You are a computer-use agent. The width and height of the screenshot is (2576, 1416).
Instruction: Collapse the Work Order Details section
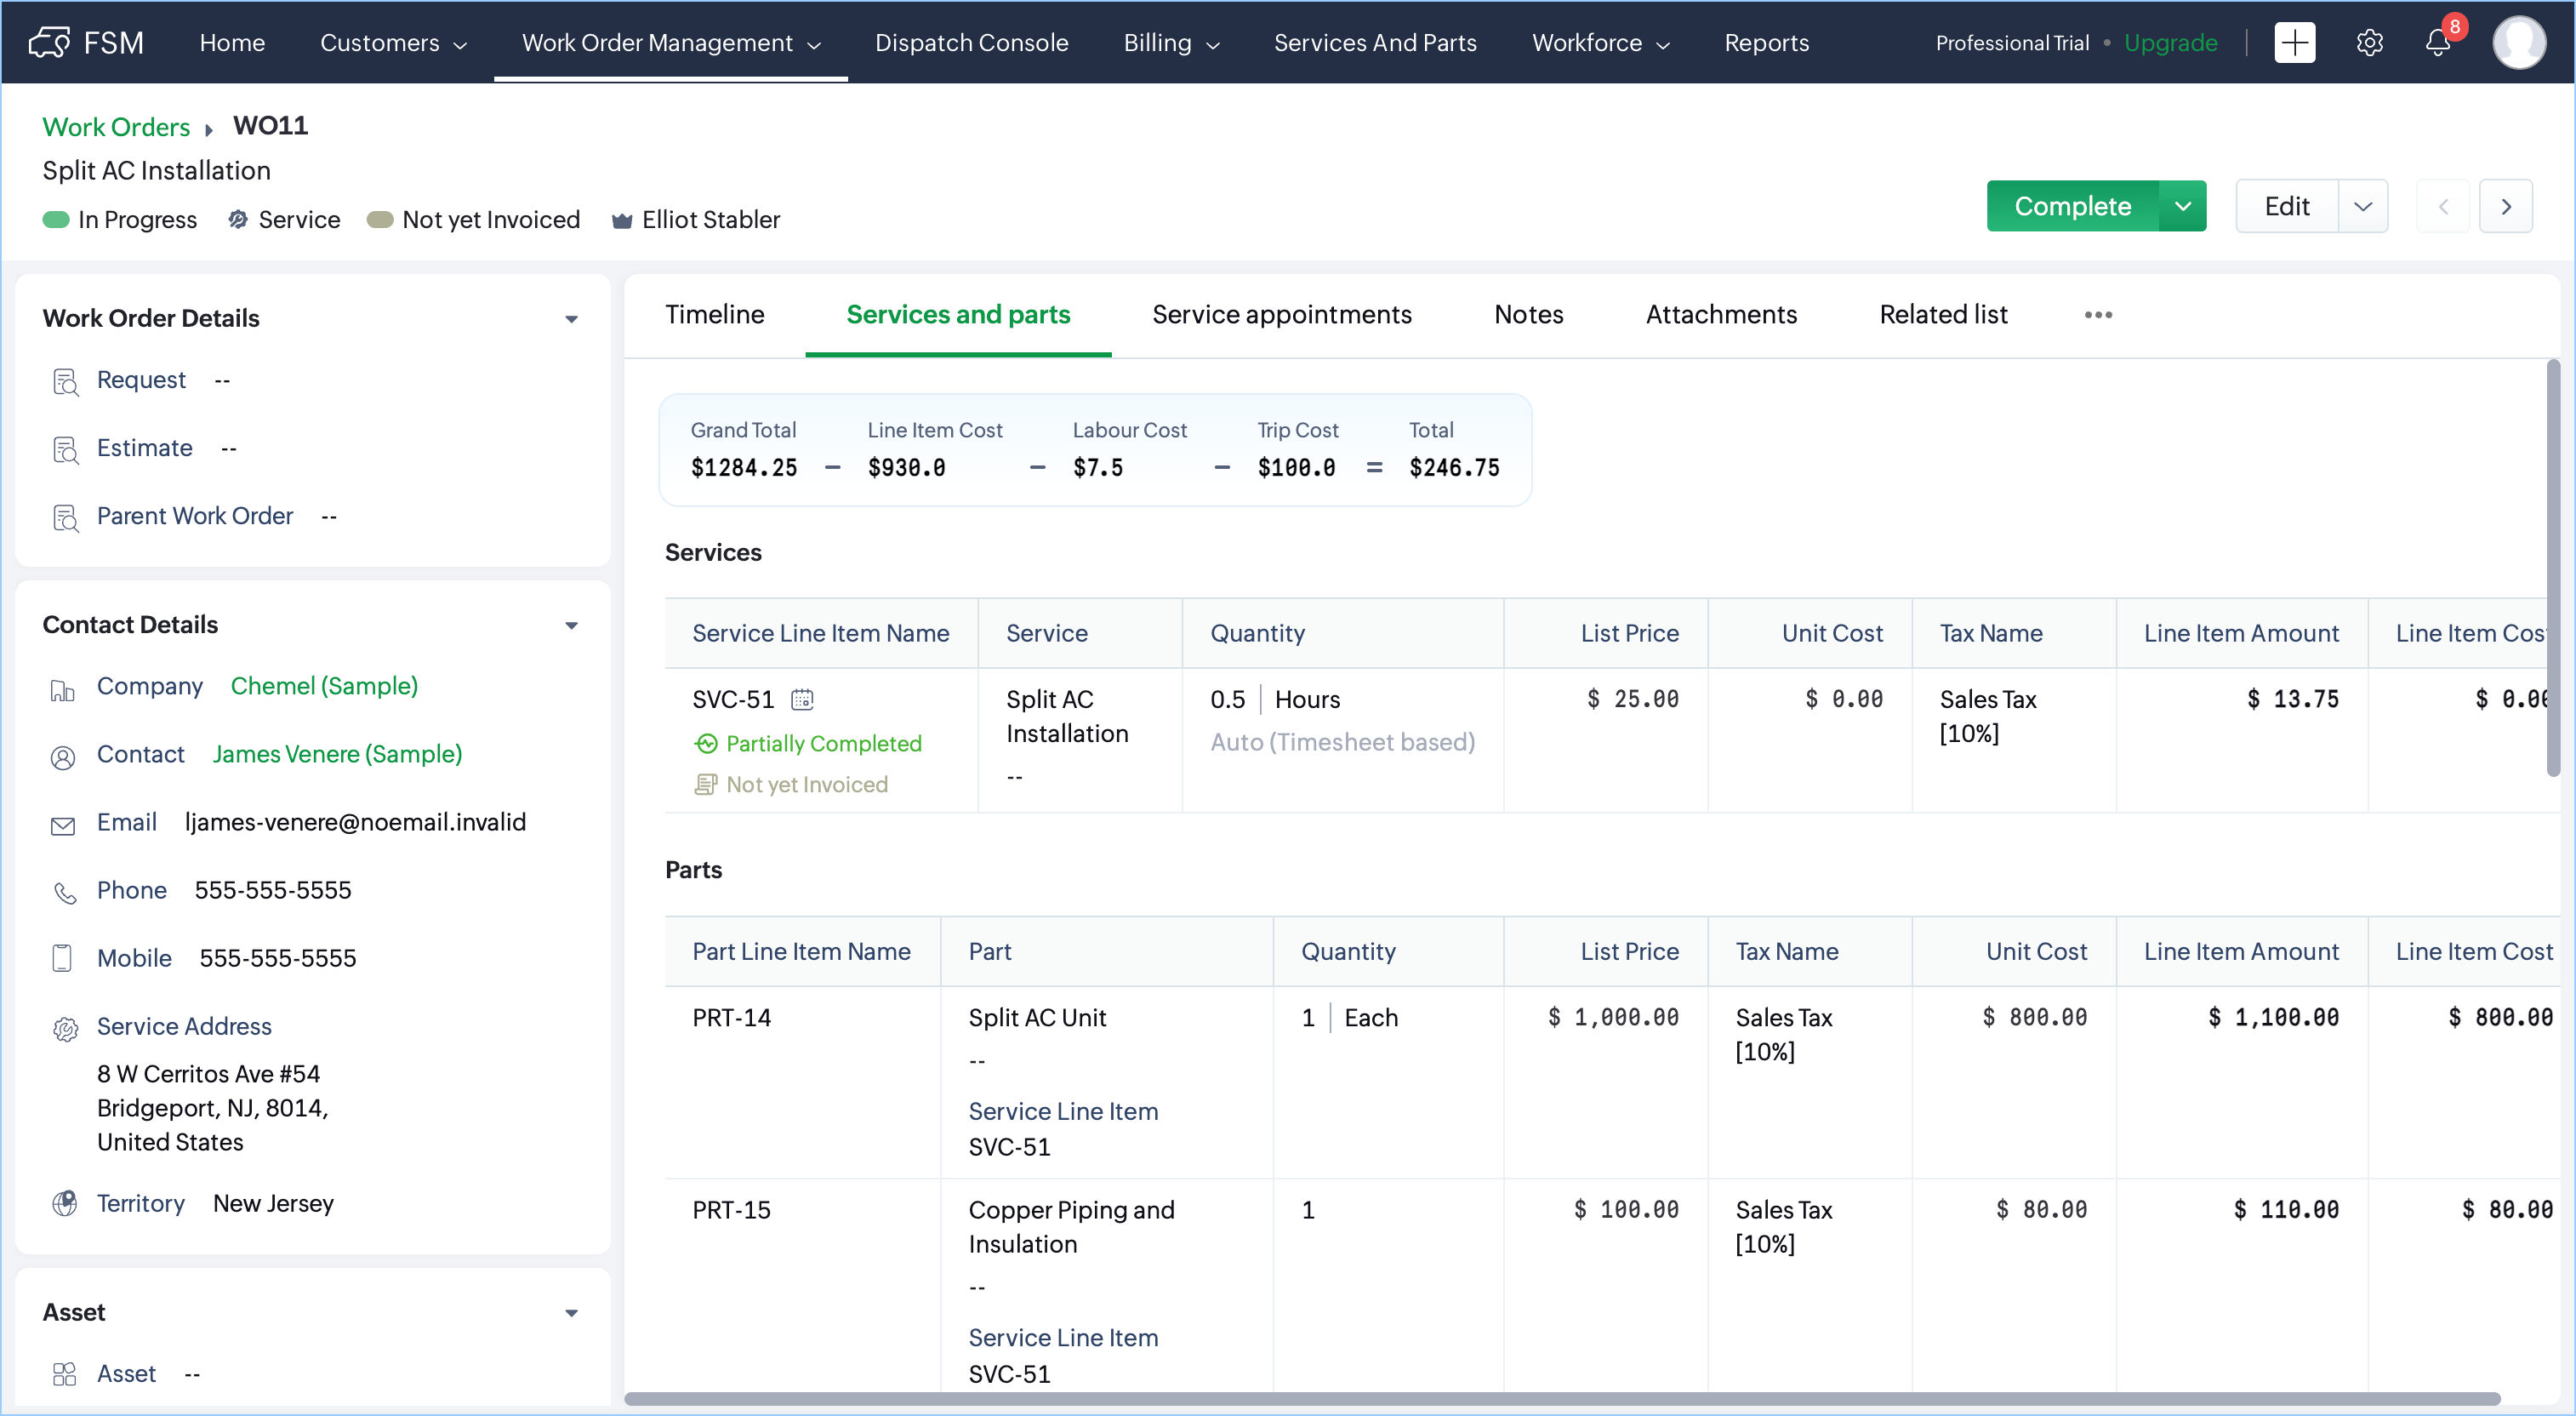click(x=571, y=320)
